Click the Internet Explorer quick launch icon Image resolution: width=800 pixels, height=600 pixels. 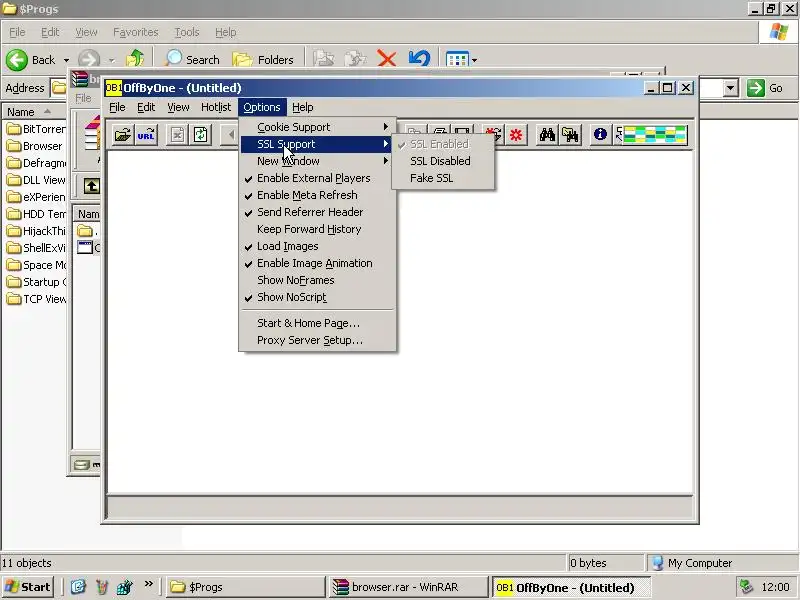coord(78,587)
